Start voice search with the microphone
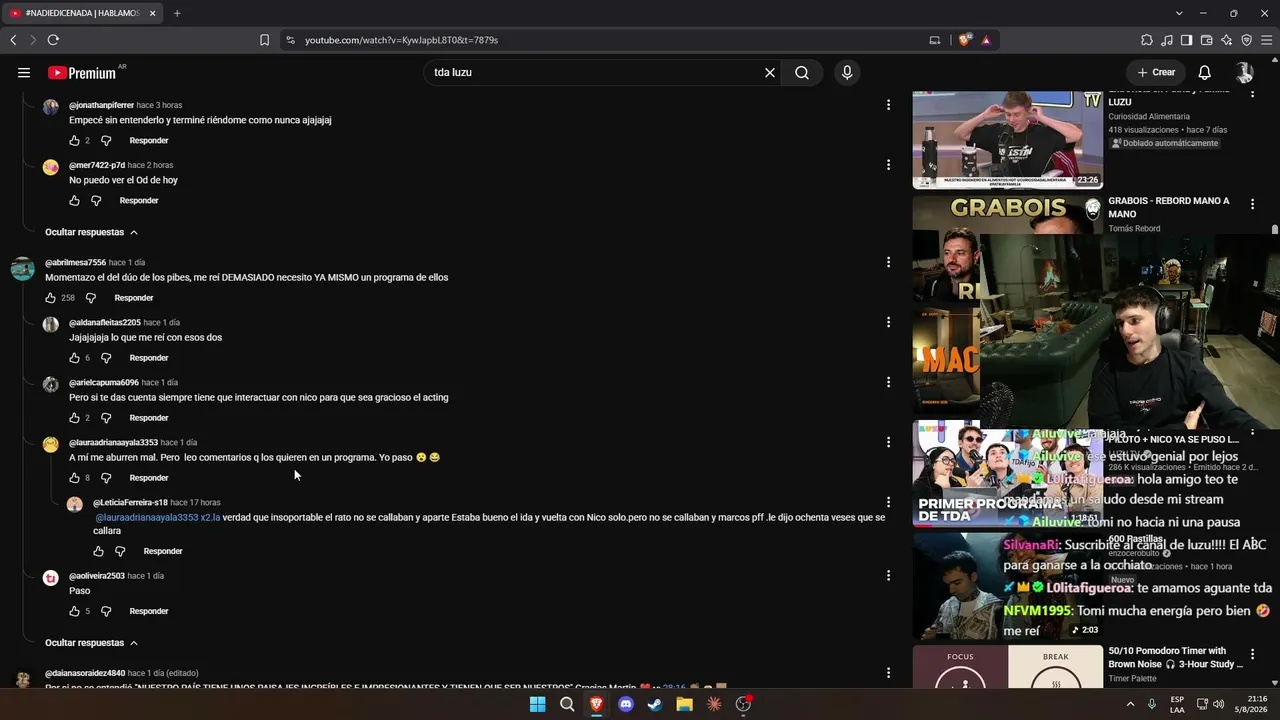 (847, 72)
